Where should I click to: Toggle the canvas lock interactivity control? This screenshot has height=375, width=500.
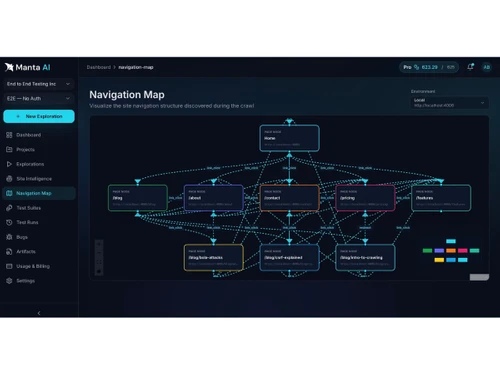coord(99,271)
